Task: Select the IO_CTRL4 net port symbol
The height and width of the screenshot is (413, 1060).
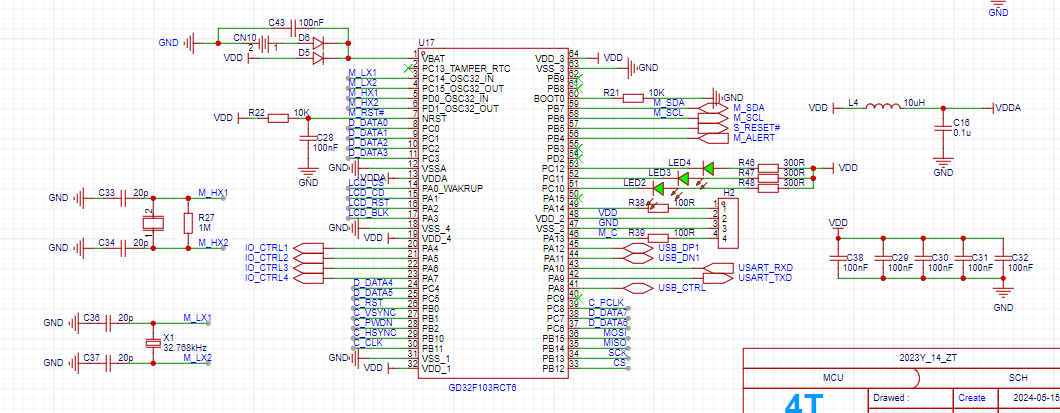Action: coord(308,278)
